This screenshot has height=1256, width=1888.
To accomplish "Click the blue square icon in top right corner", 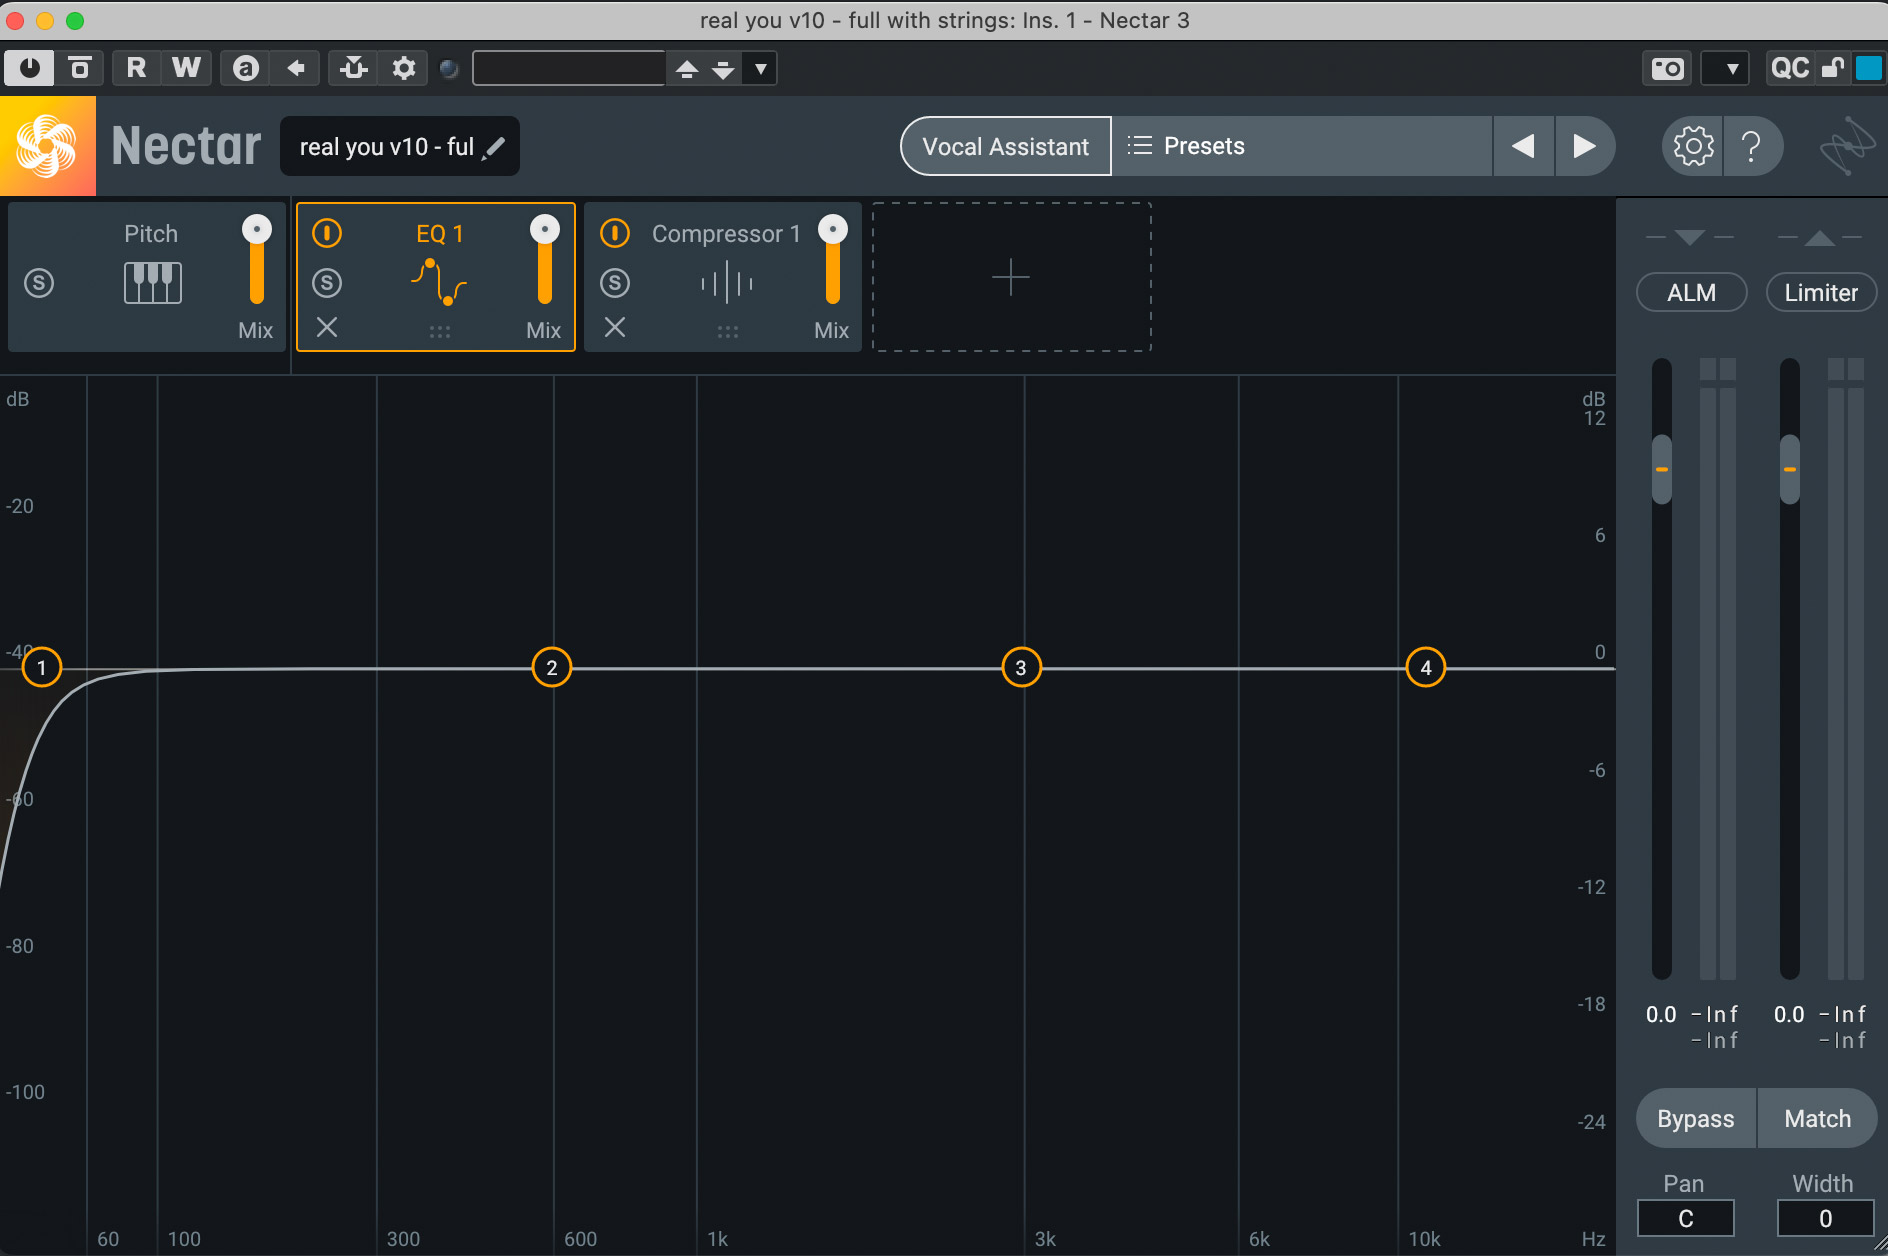I will 1868,68.
